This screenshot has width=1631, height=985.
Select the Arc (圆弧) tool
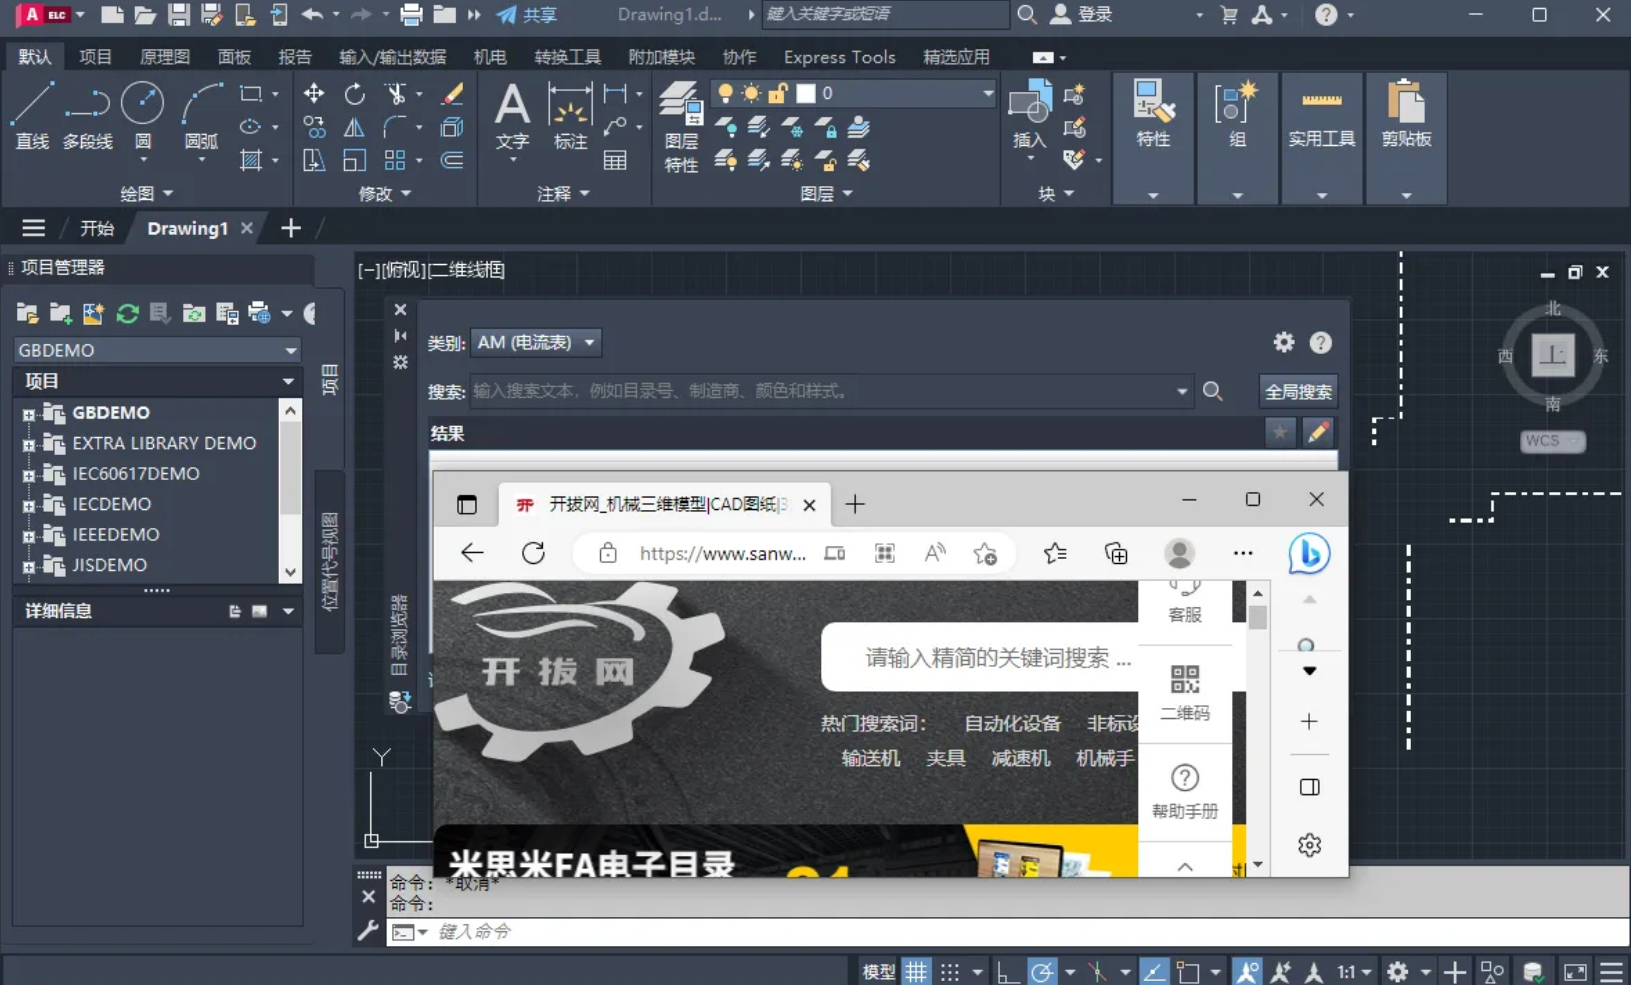tap(202, 115)
